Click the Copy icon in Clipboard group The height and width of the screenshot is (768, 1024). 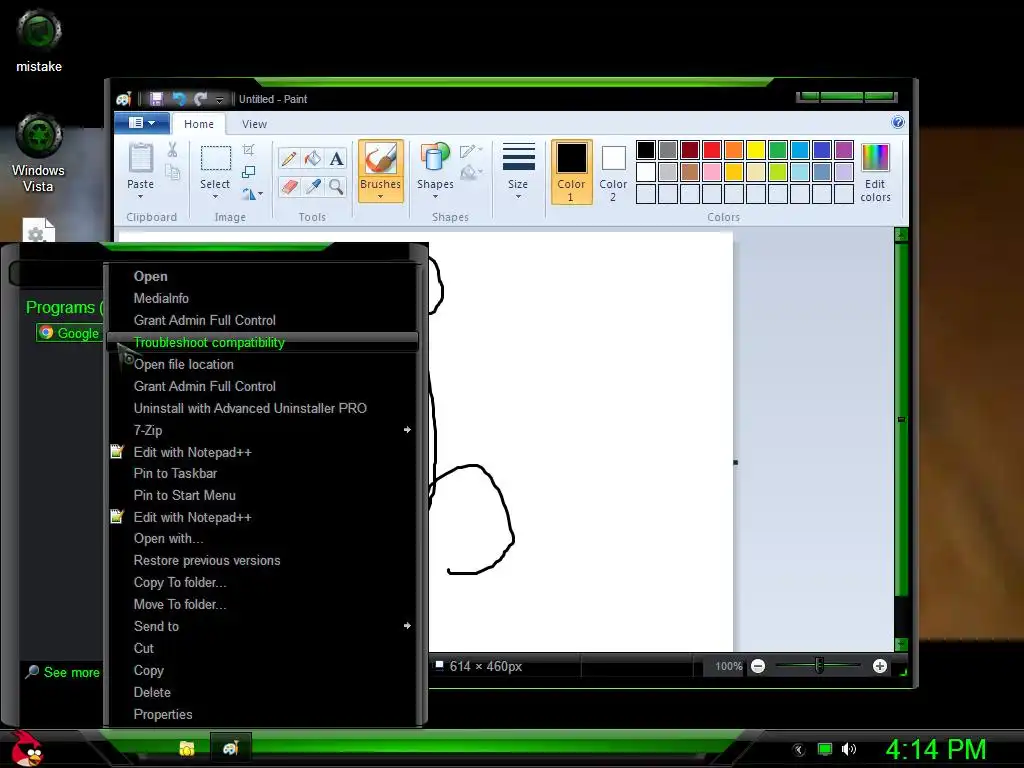point(172,172)
